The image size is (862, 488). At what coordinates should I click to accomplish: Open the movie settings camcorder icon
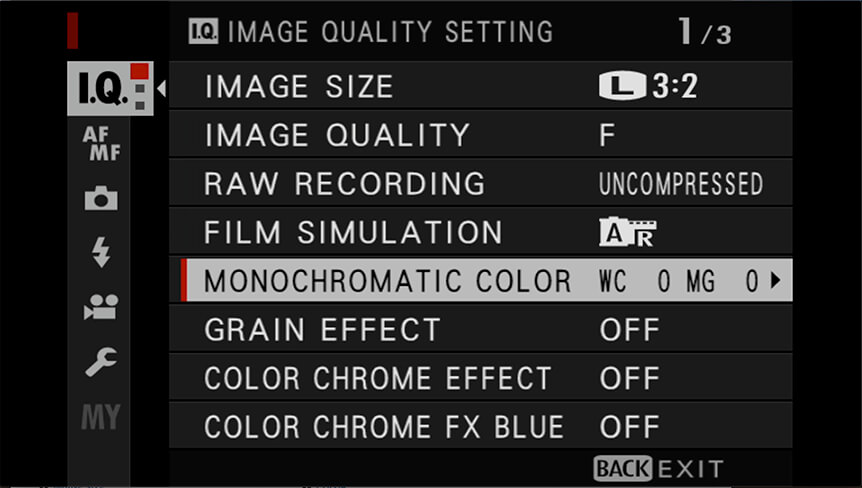[101, 307]
